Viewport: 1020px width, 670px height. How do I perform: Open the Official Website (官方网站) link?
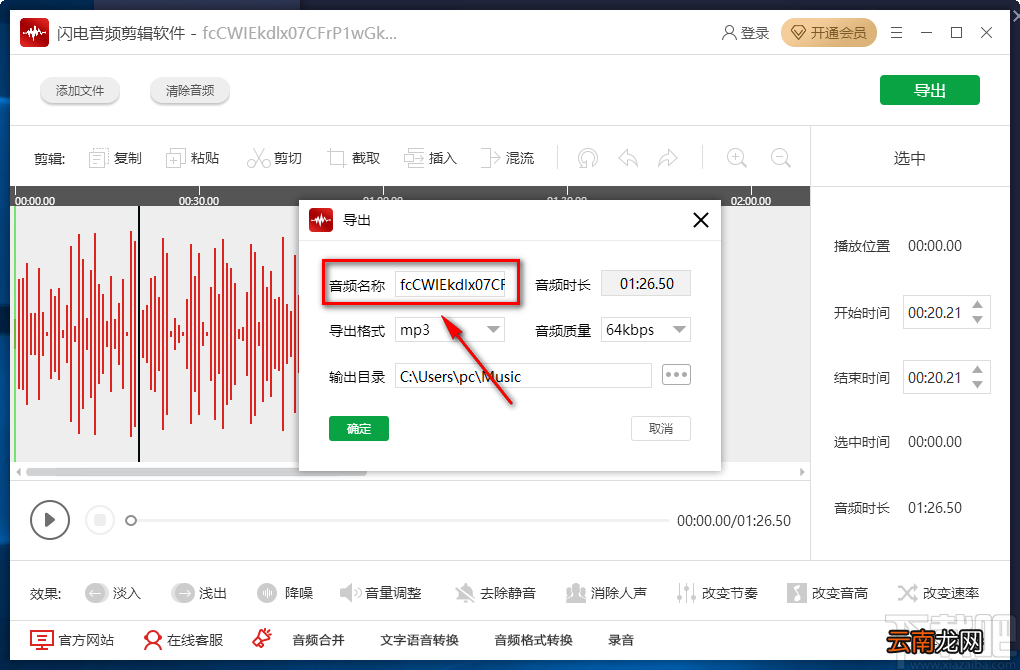72,640
